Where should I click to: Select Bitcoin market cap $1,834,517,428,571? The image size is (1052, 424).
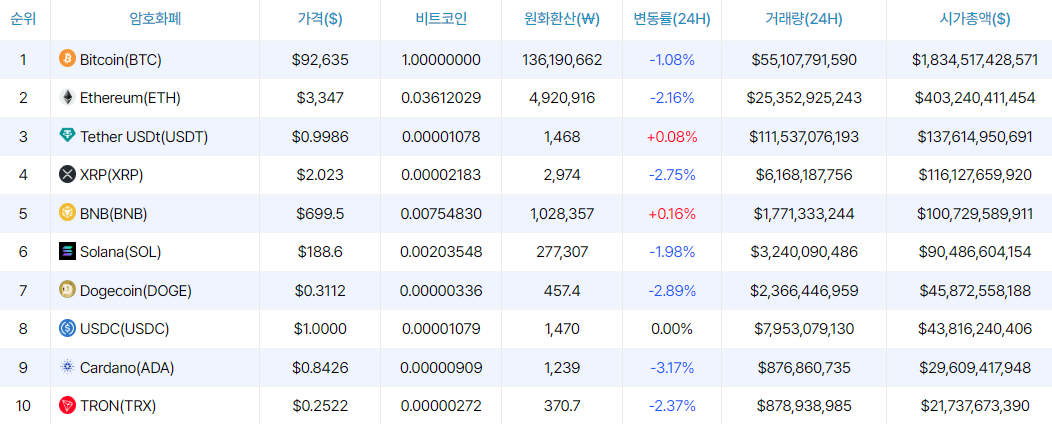[975, 60]
